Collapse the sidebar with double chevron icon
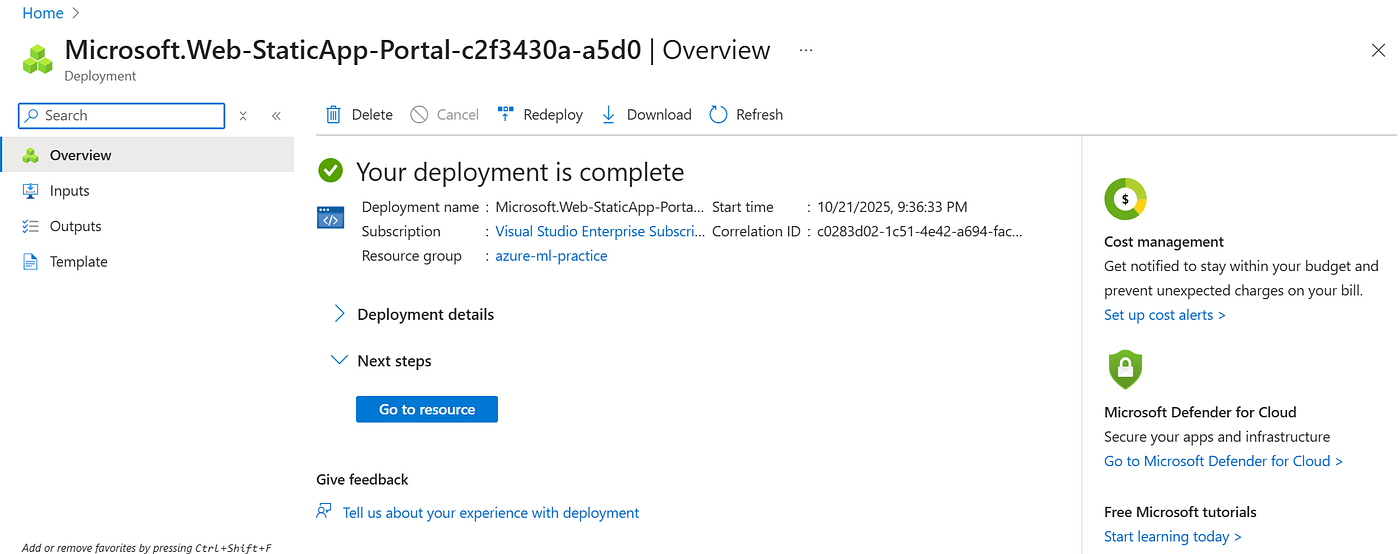The image size is (1400, 554). tap(277, 116)
